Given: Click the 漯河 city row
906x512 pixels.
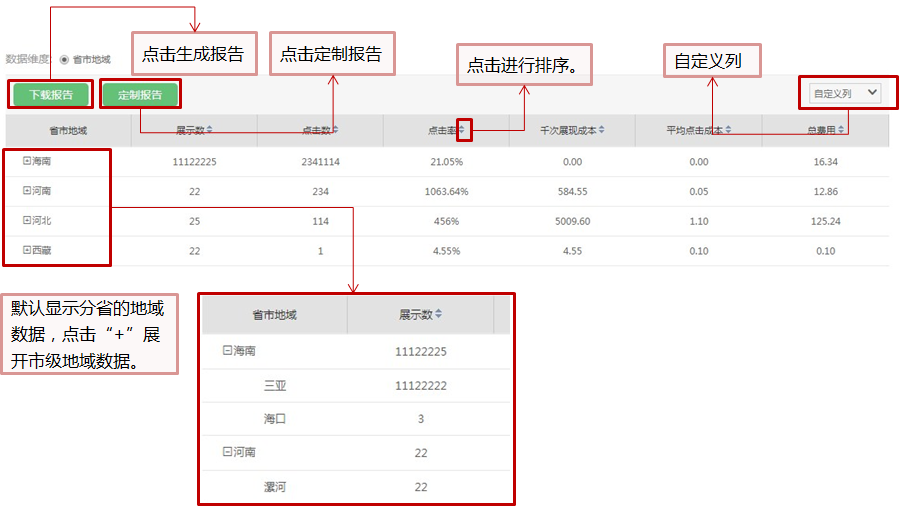Looking at the screenshot, I should (275, 486).
